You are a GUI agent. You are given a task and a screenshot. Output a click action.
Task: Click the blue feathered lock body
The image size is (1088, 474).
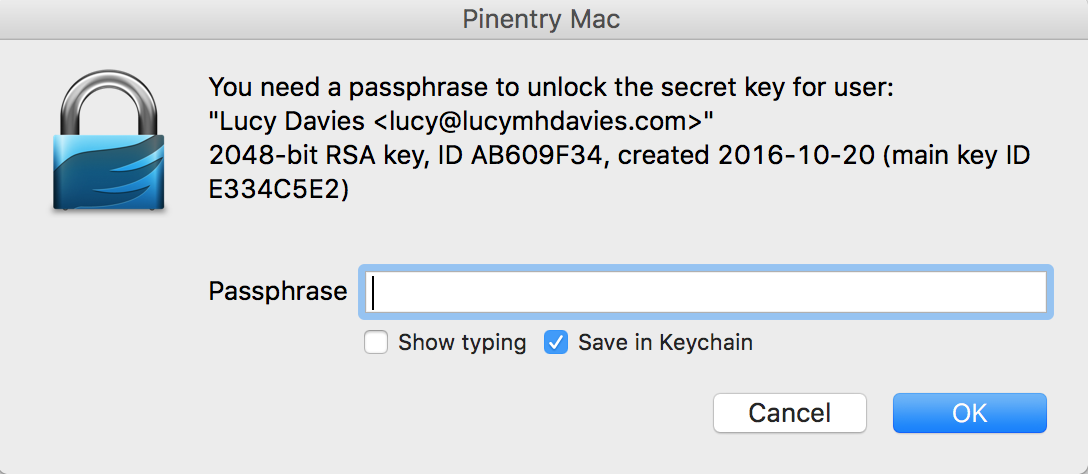[x=109, y=173]
